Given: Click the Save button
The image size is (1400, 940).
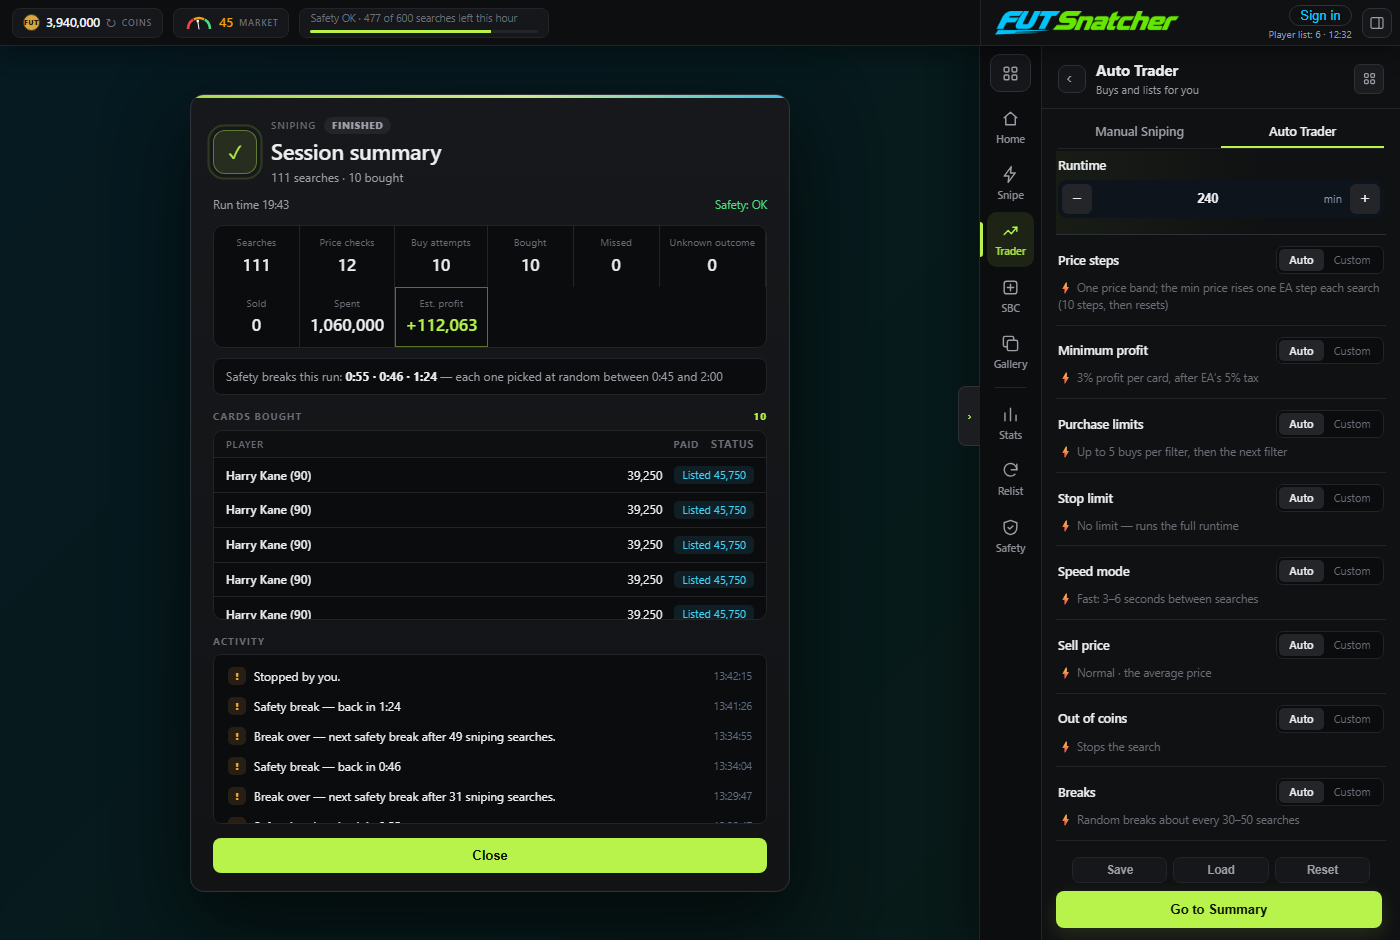Looking at the screenshot, I should coord(1120,870).
